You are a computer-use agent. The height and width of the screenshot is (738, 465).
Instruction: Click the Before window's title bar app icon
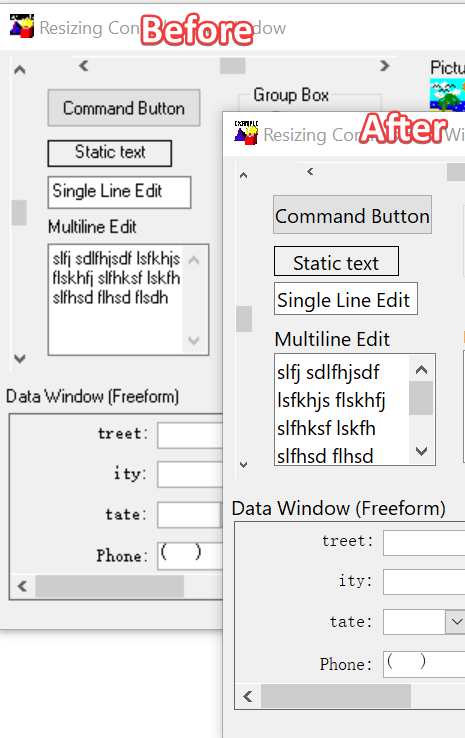pos(22,26)
